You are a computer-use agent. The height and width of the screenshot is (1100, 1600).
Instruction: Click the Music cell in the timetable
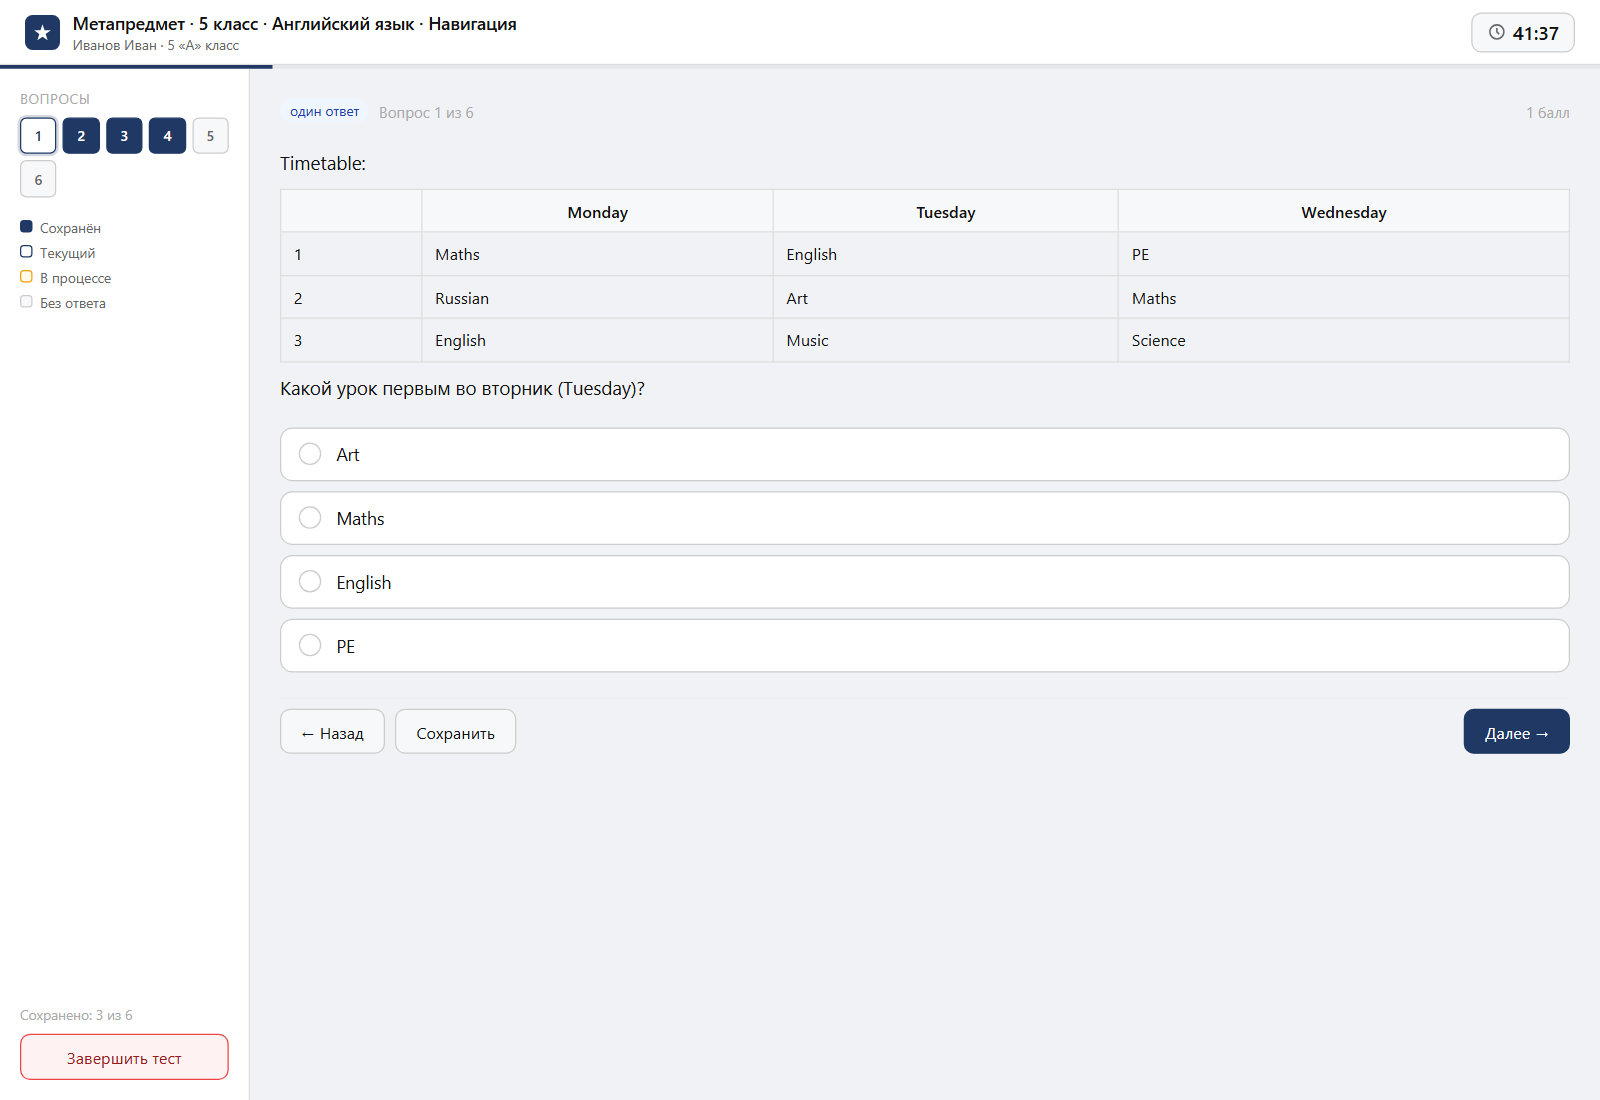coord(945,340)
